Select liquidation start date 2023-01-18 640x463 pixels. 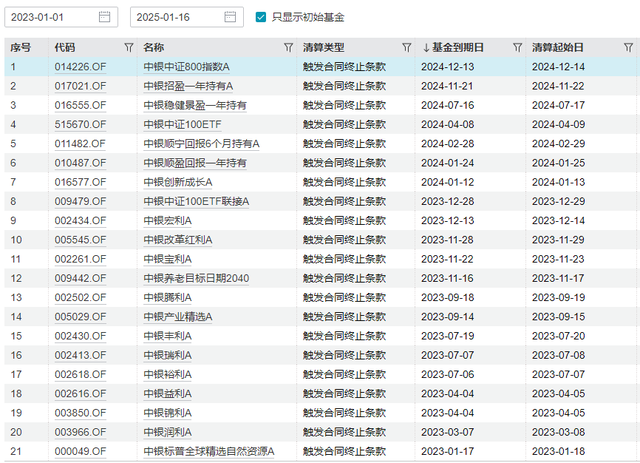pyautogui.click(x=558, y=451)
